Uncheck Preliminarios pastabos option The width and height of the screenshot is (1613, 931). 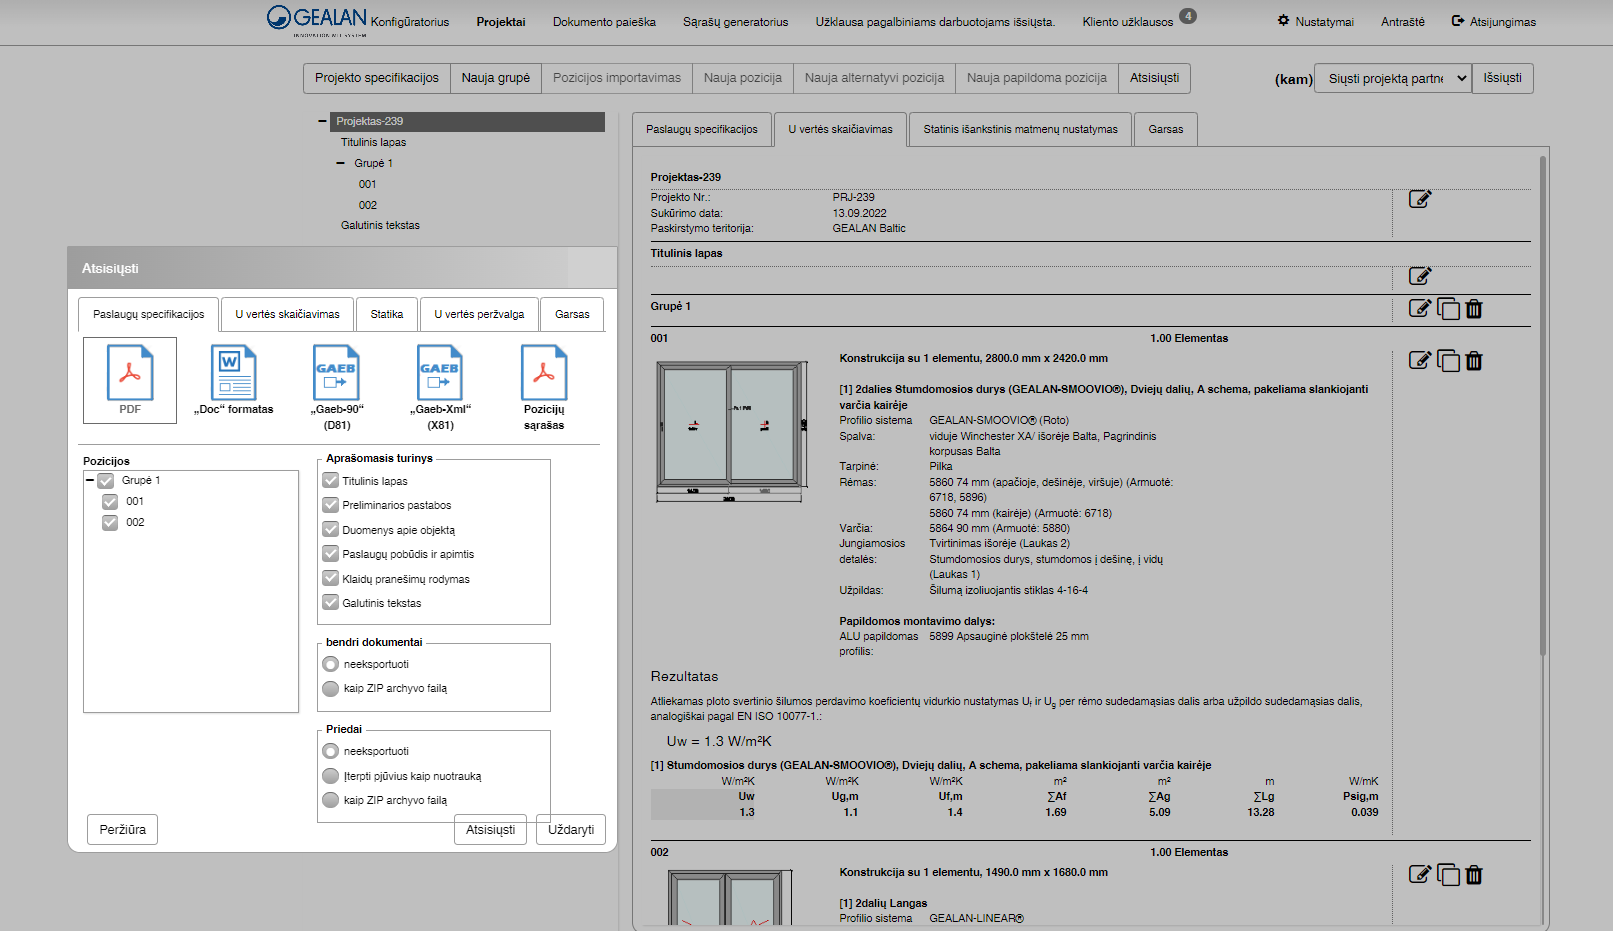point(331,505)
